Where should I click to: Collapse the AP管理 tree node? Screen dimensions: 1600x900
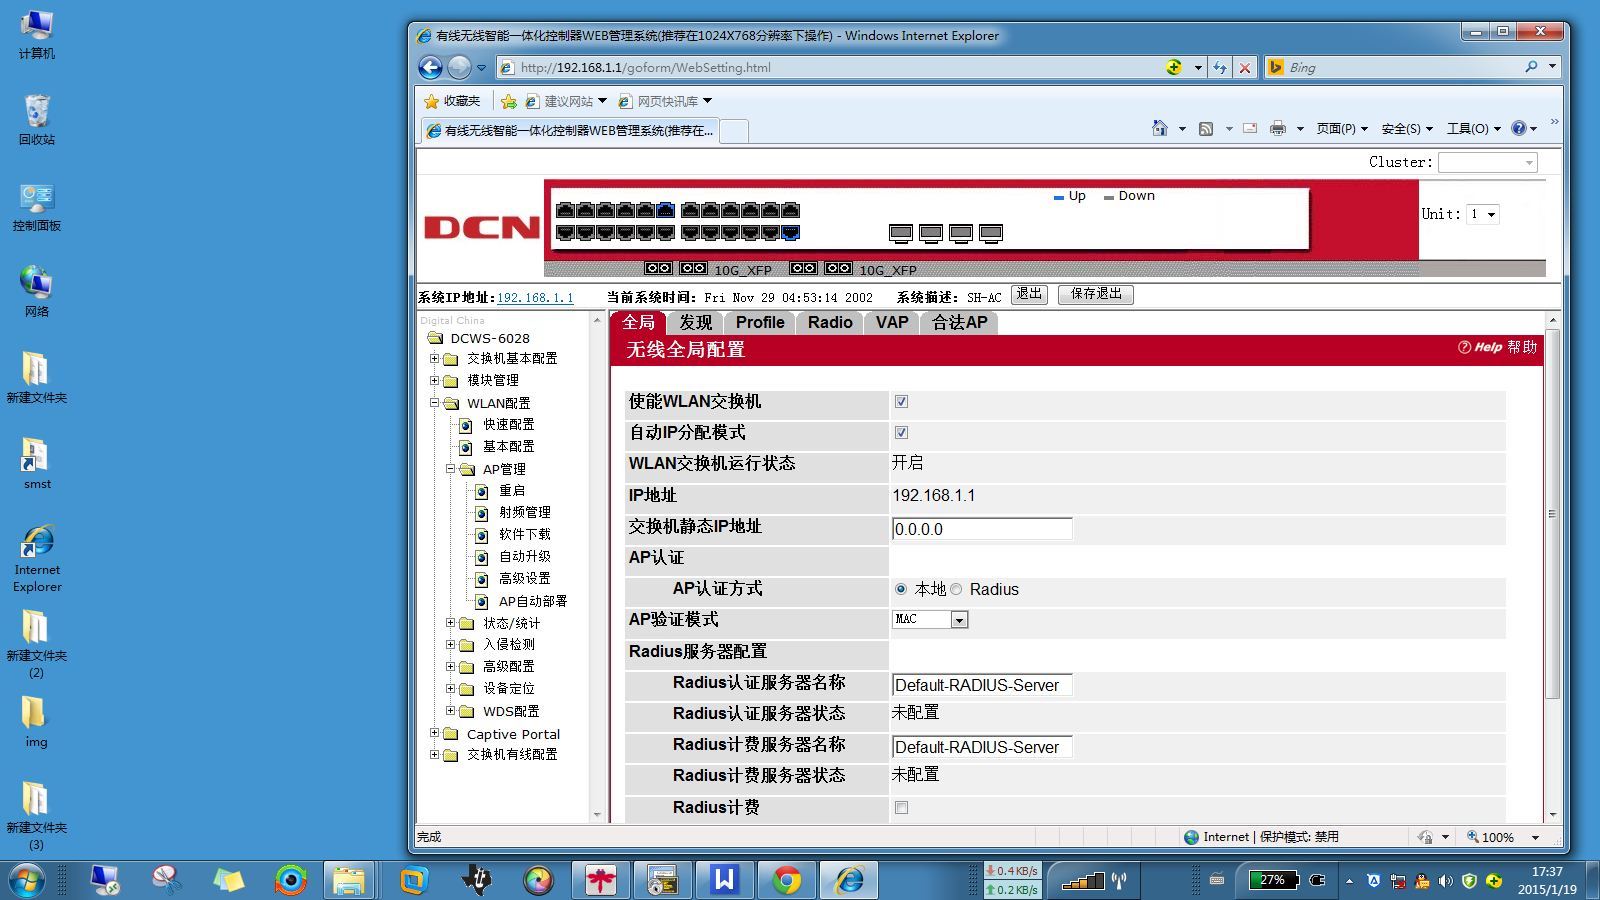pos(451,468)
